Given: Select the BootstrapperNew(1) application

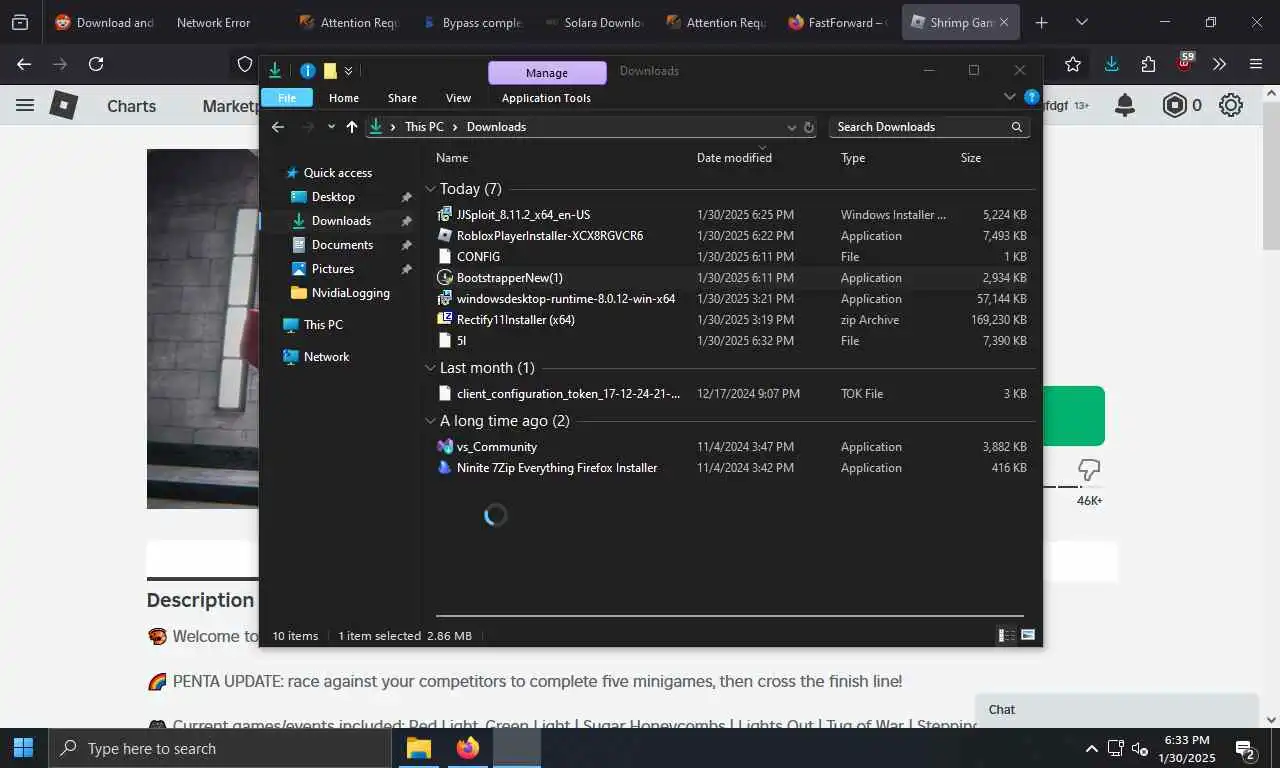Looking at the screenshot, I should (732, 278).
